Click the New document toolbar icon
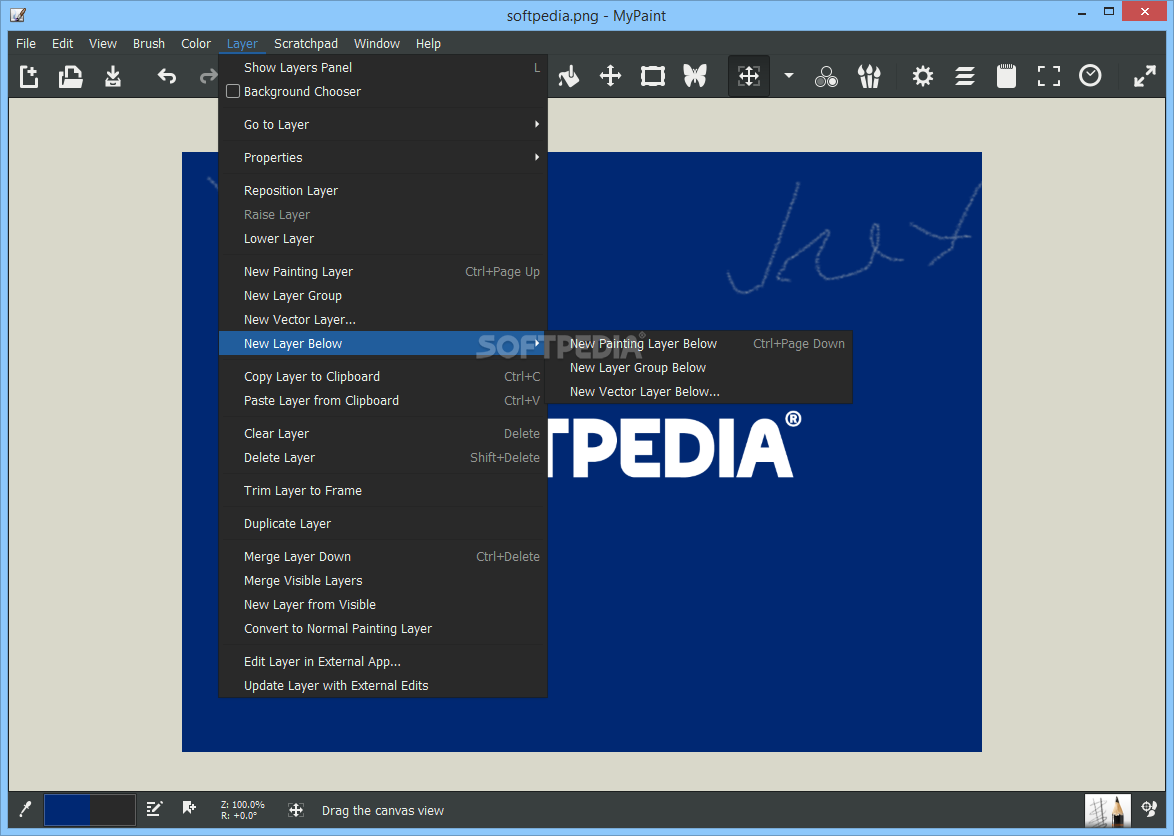Image resolution: width=1174 pixels, height=836 pixels. (x=28, y=76)
